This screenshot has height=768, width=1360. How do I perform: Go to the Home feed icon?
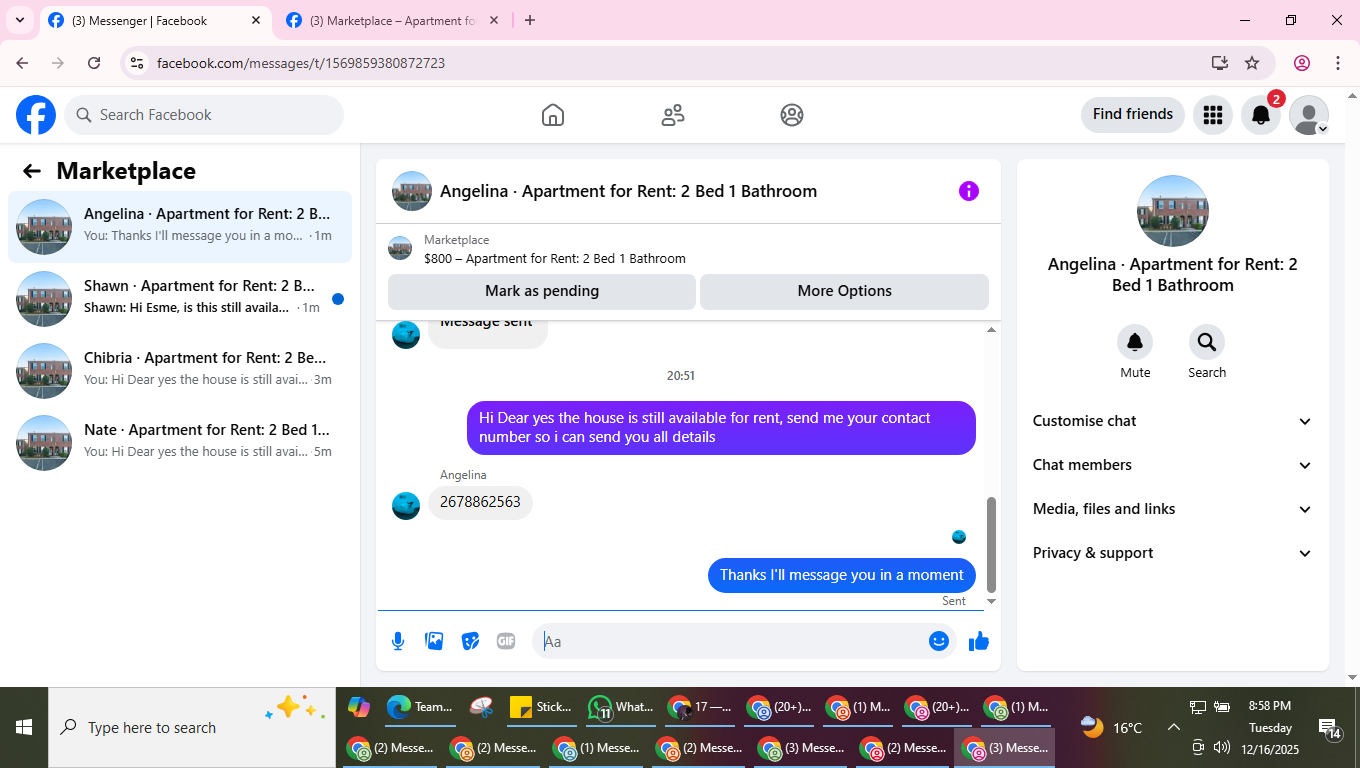coord(553,115)
